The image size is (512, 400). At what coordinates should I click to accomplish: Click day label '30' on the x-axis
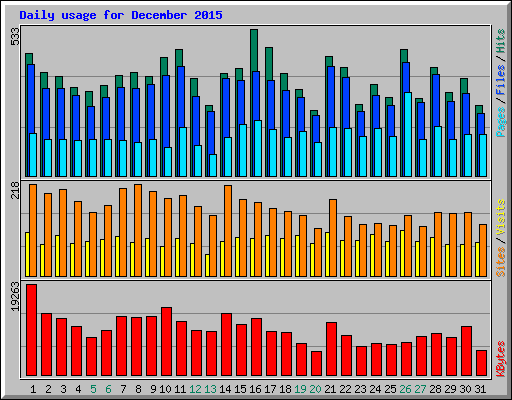coord(465,389)
